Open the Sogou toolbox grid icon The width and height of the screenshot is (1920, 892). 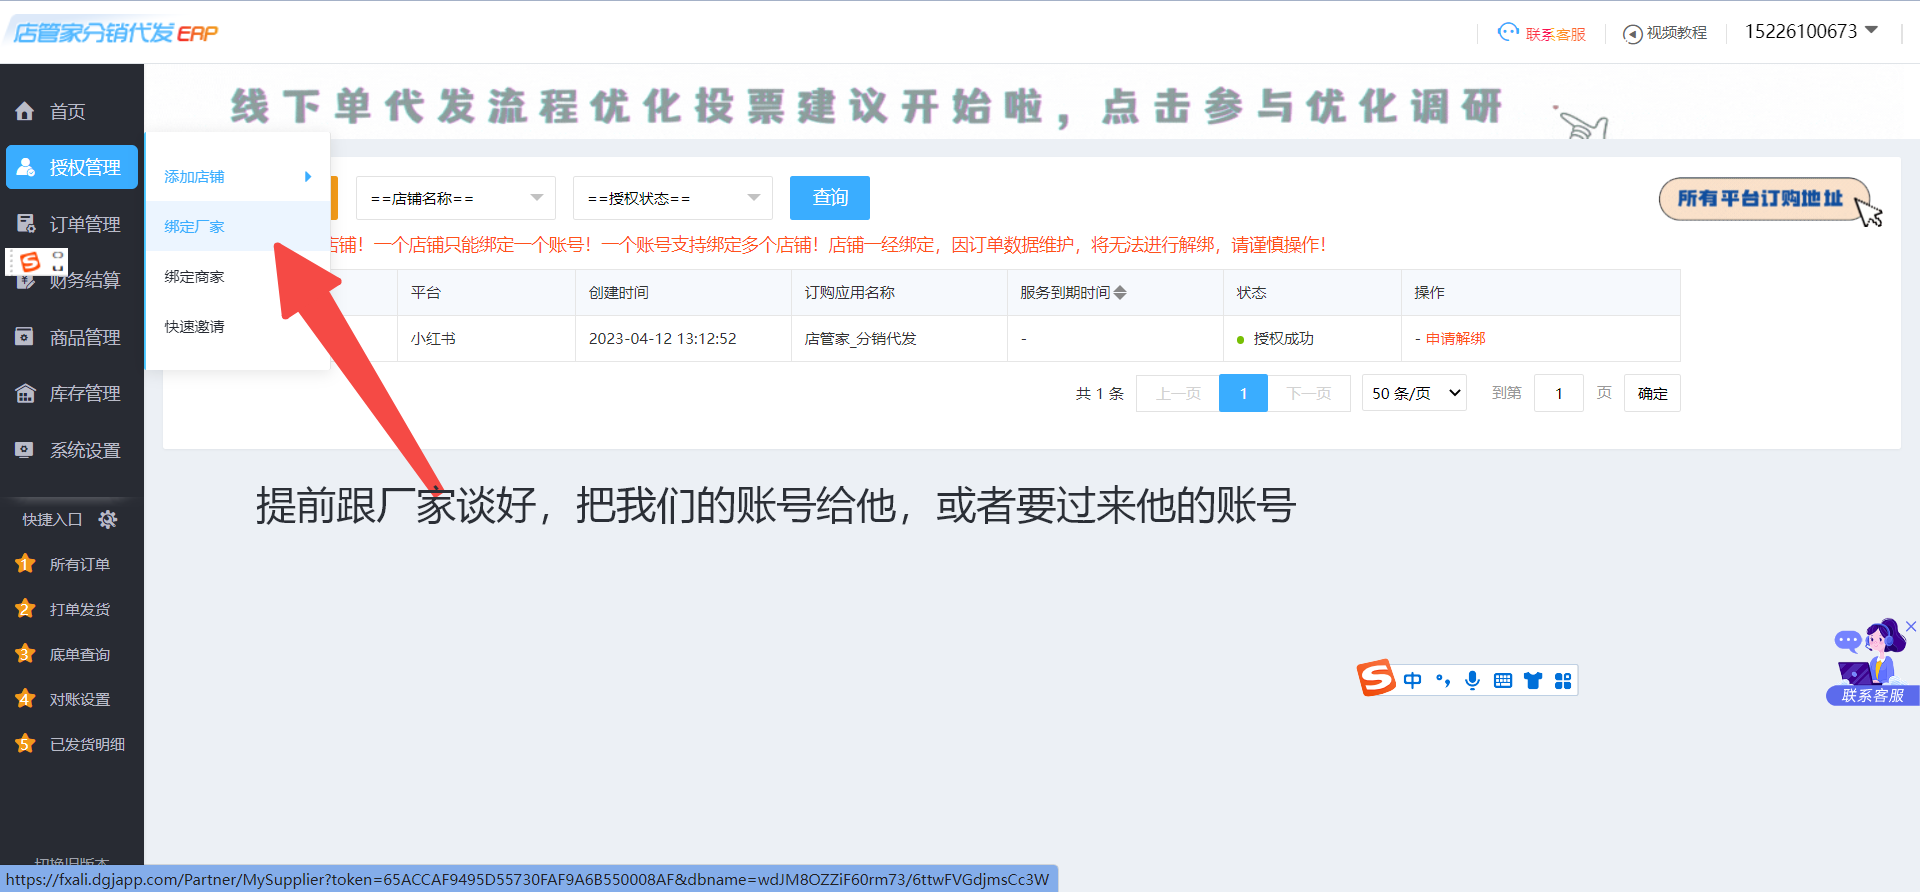1563,681
